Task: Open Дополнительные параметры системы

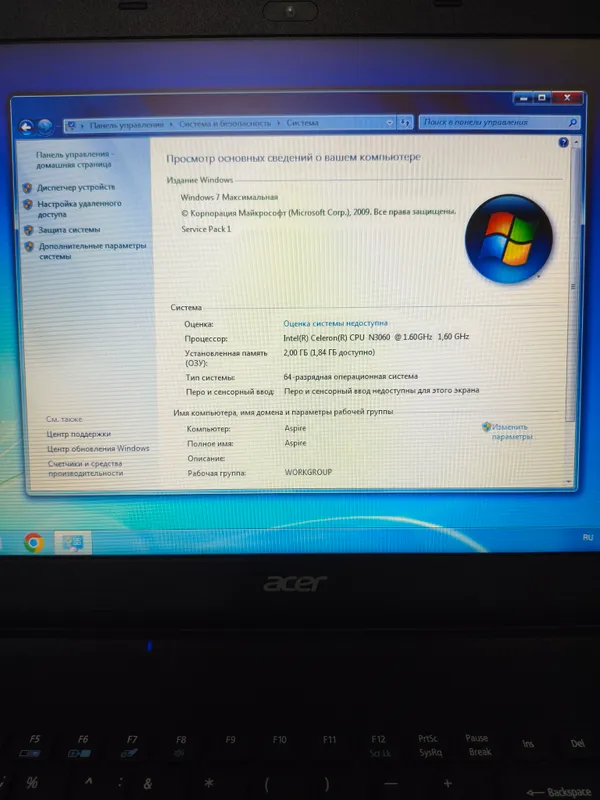Action: (92, 251)
